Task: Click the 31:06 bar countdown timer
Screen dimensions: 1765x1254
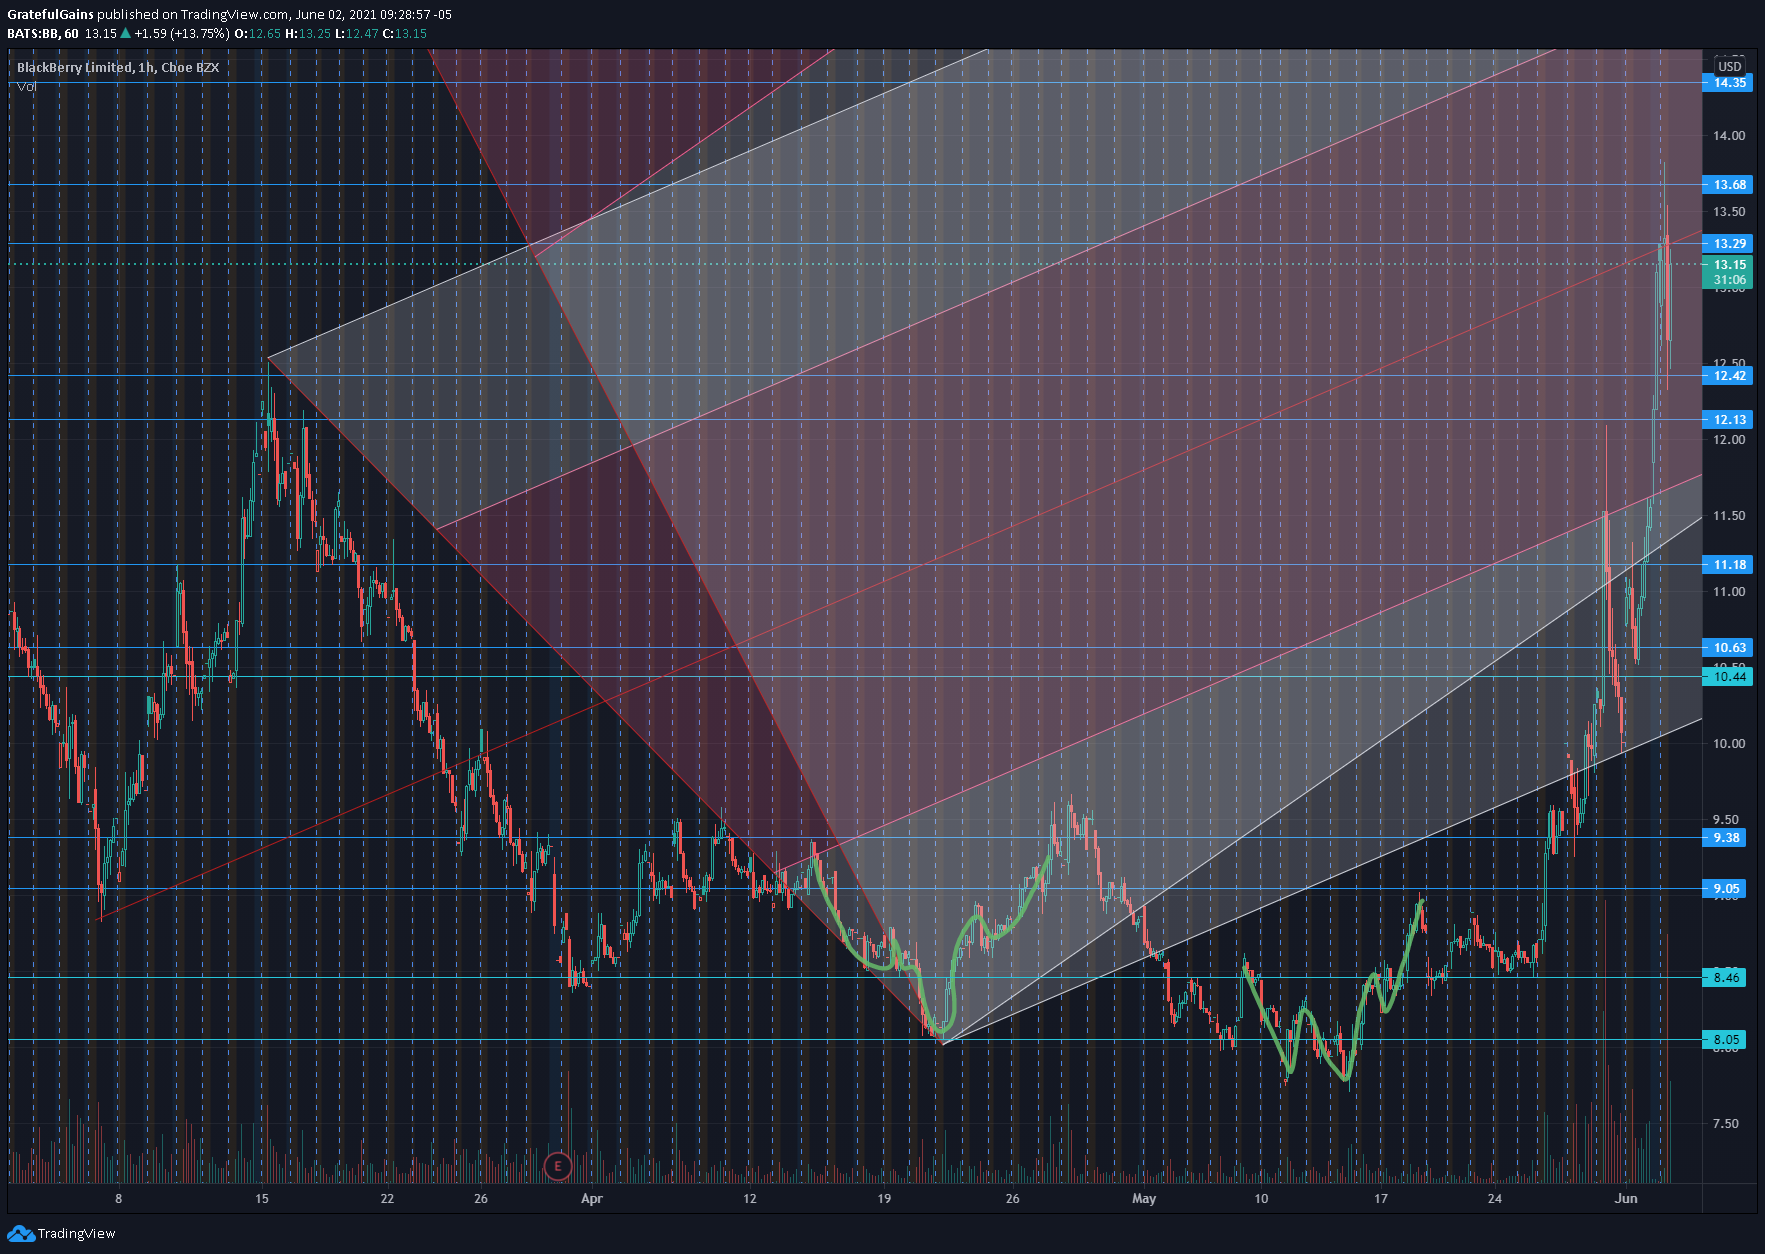Action: (1727, 280)
